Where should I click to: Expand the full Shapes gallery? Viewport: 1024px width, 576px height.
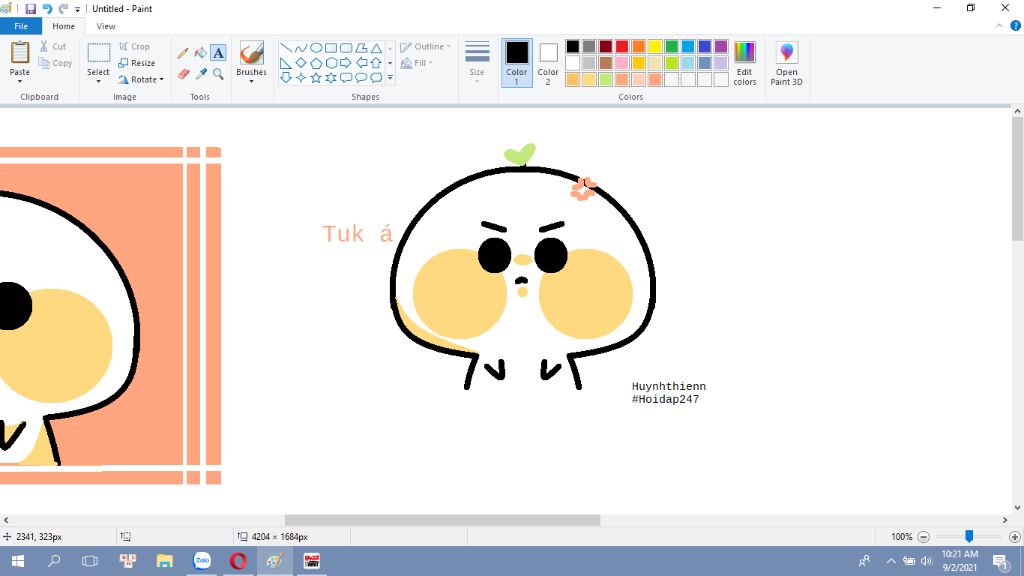pyautogui.click(x=390, y=78)
